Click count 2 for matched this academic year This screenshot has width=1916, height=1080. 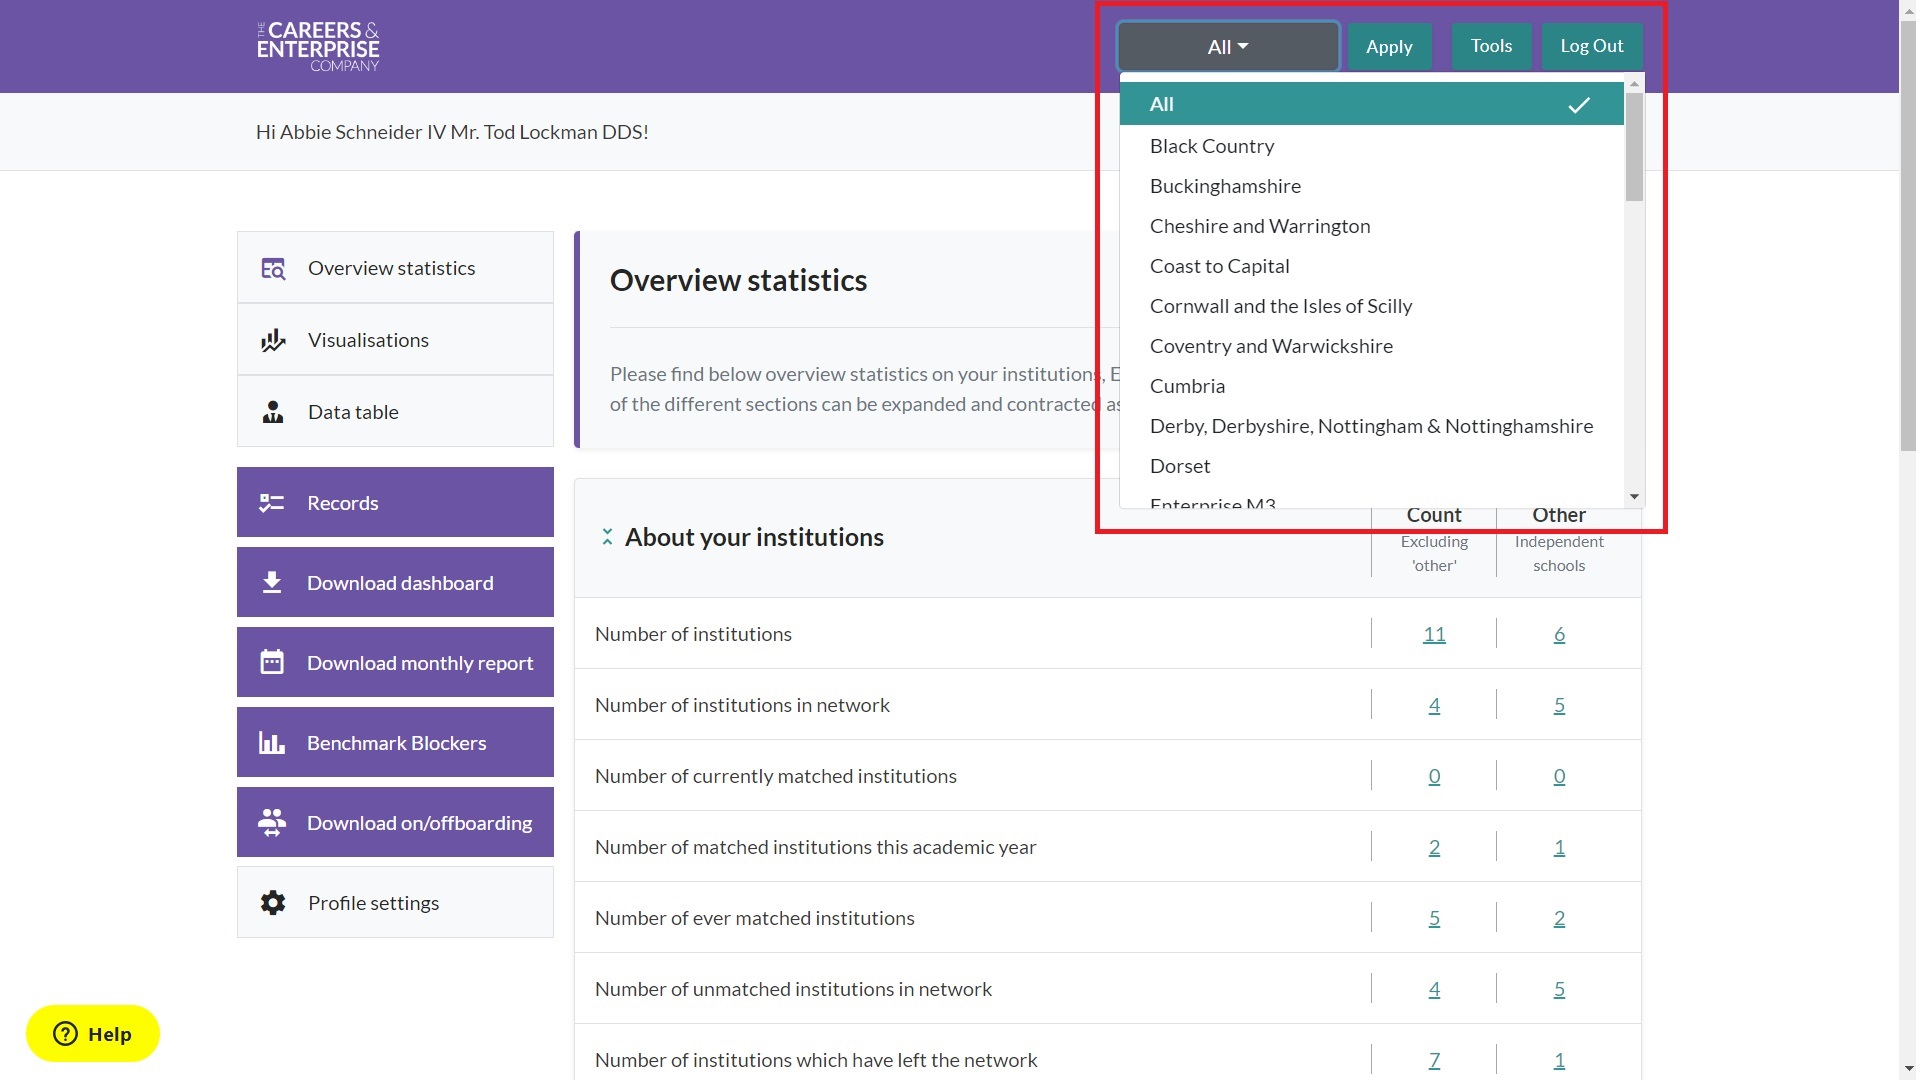(x=1434, y=847)
